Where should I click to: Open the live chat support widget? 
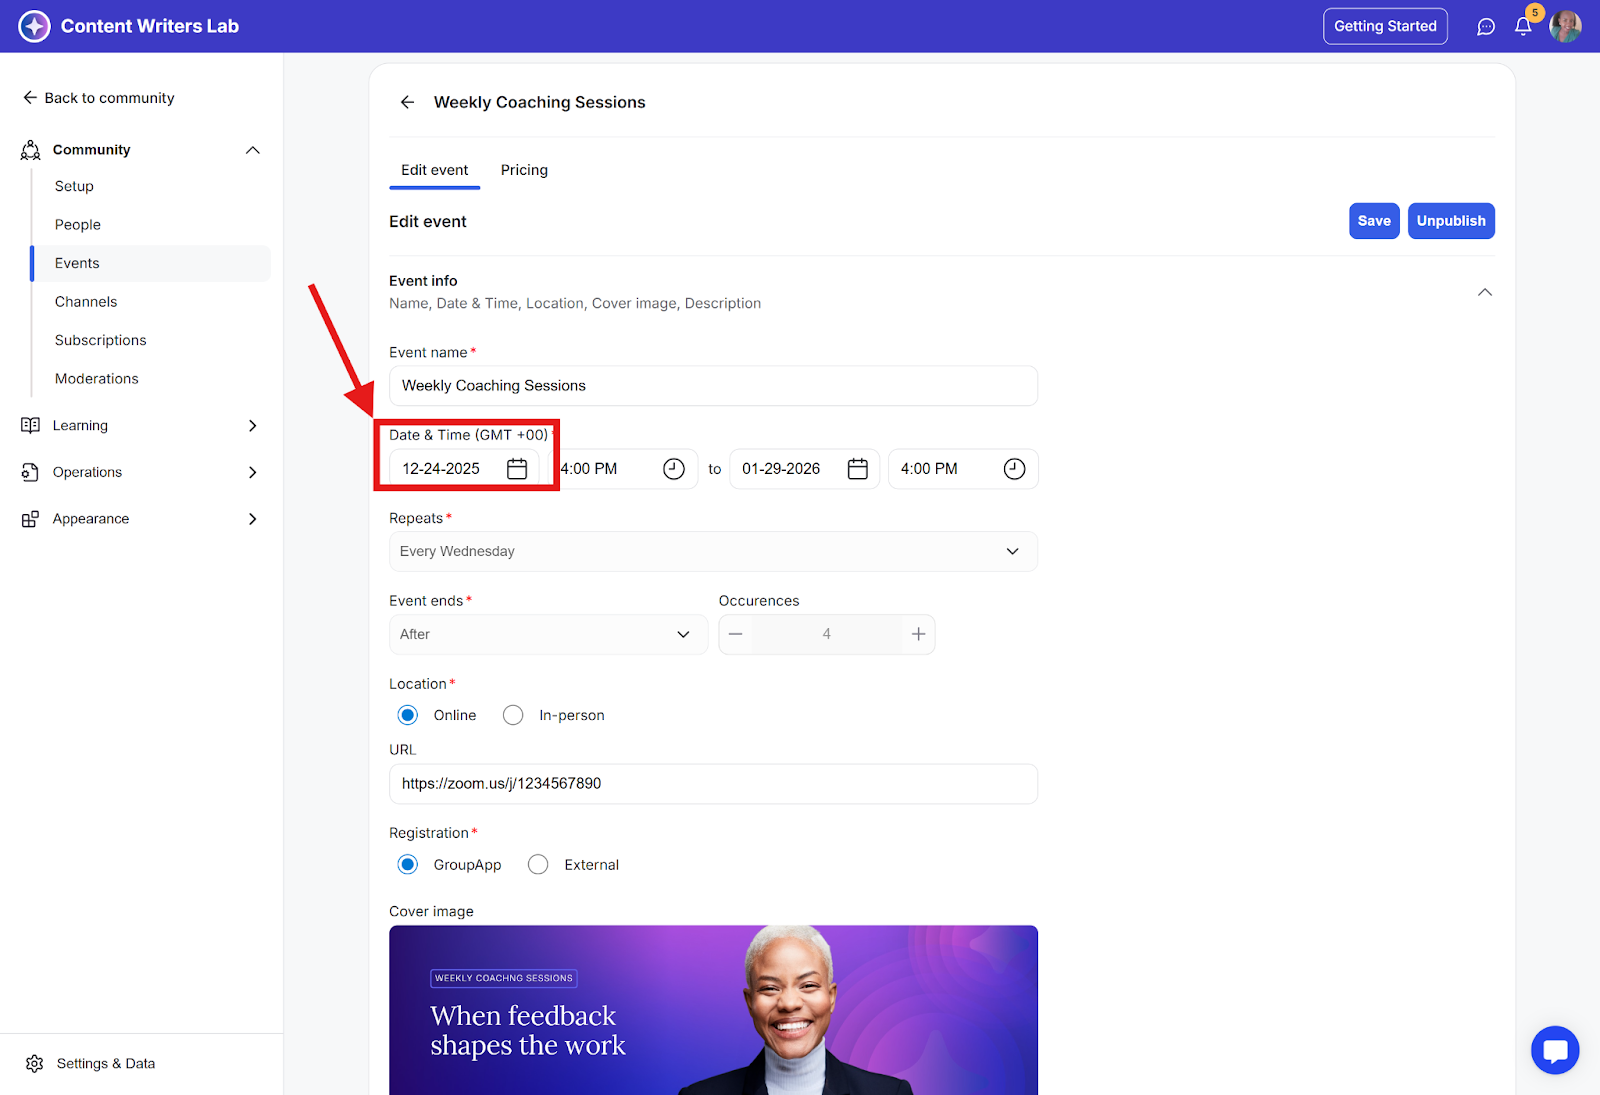point(1554,1050)
